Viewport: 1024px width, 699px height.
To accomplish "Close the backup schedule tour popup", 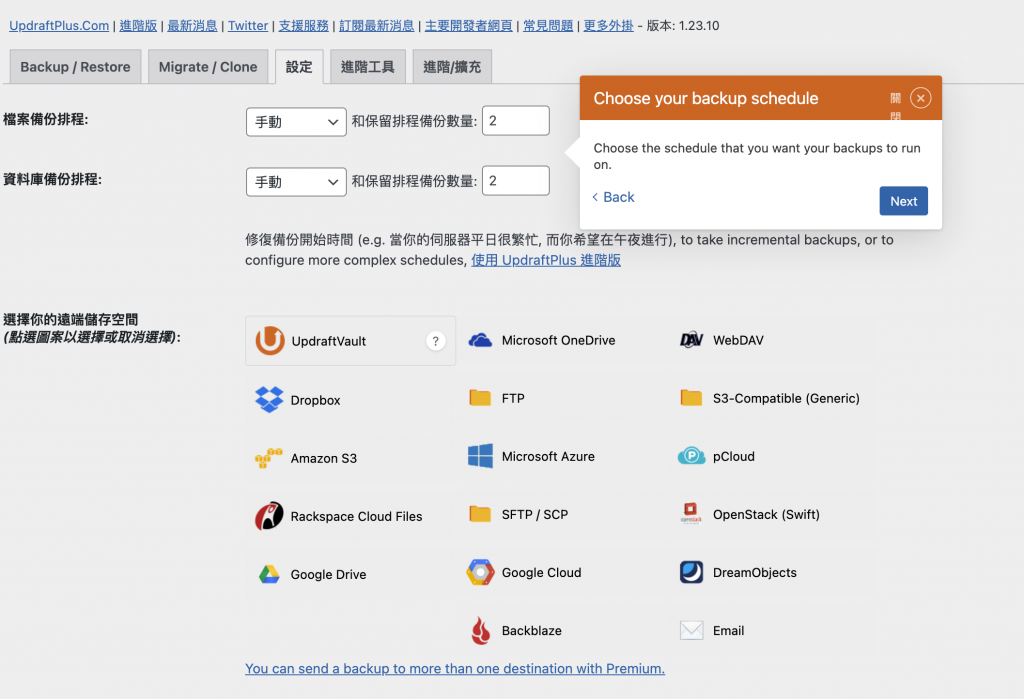I will click(x=920, y=98).
